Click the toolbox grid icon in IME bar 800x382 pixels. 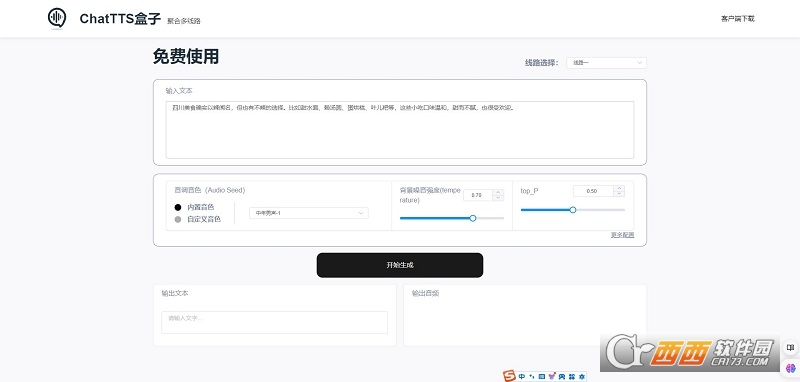point(571,377)
